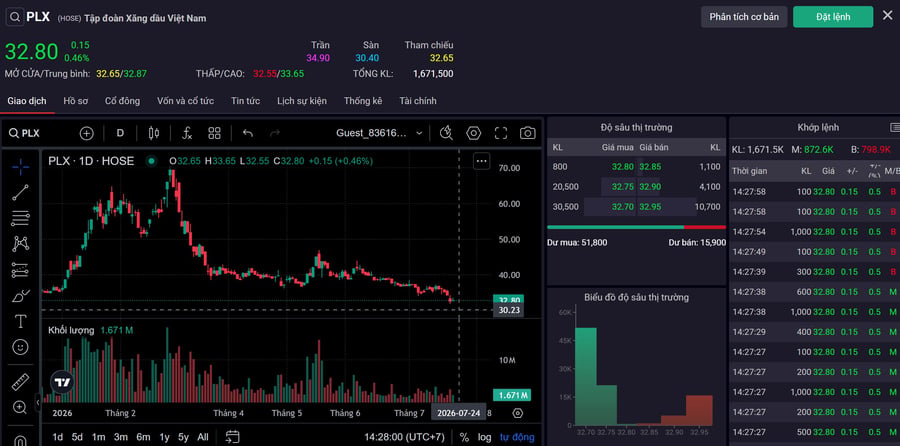Click the quick search icon in chart toolbar
The height and width of the screenshot is (446, 900).
(x=446, y=133)
